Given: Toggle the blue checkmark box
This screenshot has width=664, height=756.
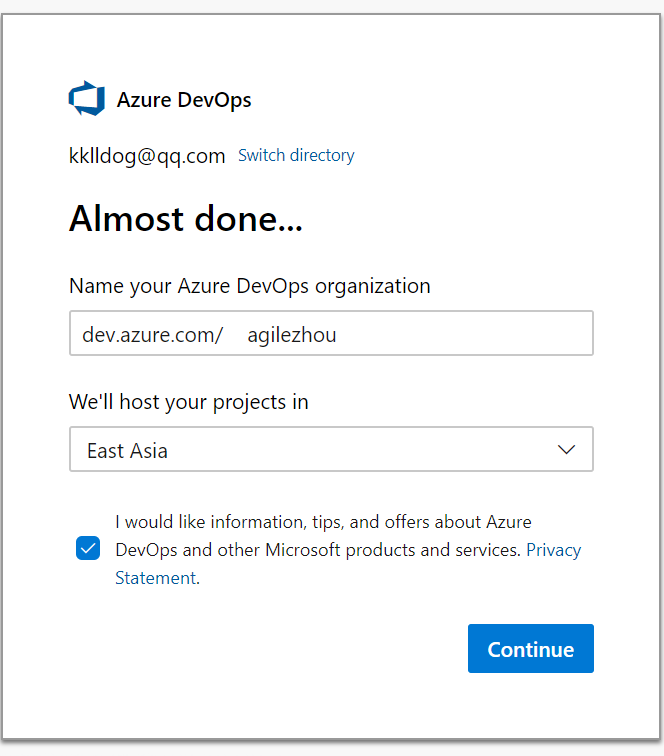Looking at the screenshot, I should (x=88, y=548).
